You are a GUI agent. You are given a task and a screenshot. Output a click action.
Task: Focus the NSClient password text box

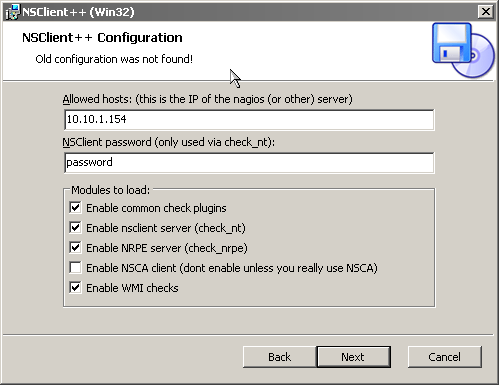249,163
